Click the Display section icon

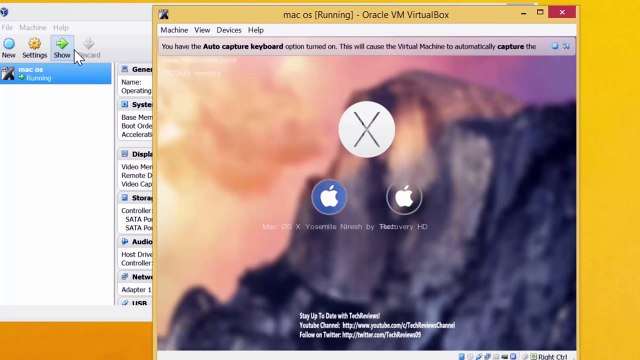pos(125,153)
